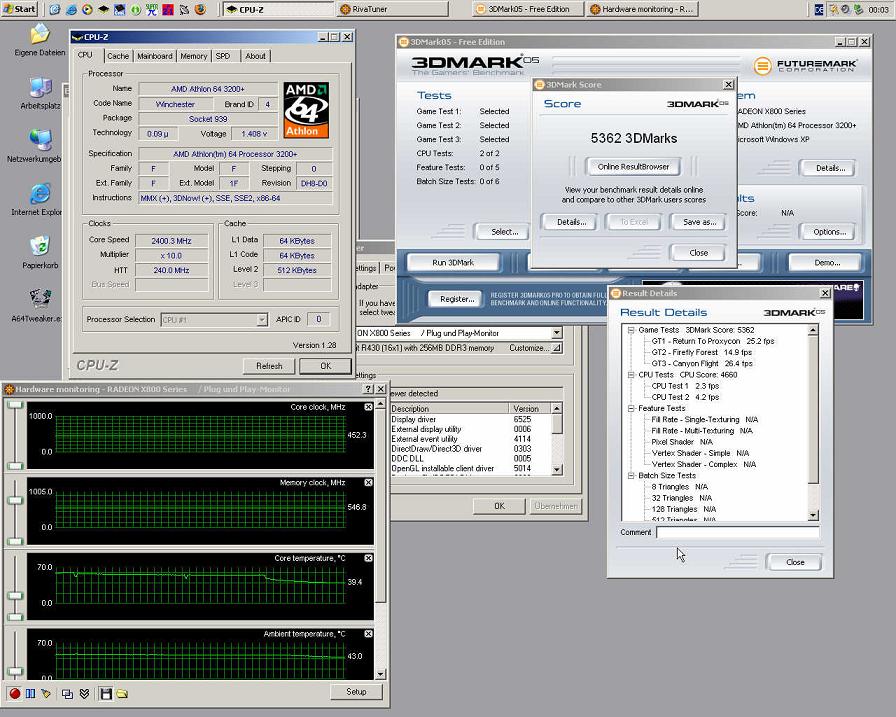Image resolution: width=896 pixels, height=717 pixels.
Task: Click Save as in the 3DMark Score dialog
Action: 699,222
